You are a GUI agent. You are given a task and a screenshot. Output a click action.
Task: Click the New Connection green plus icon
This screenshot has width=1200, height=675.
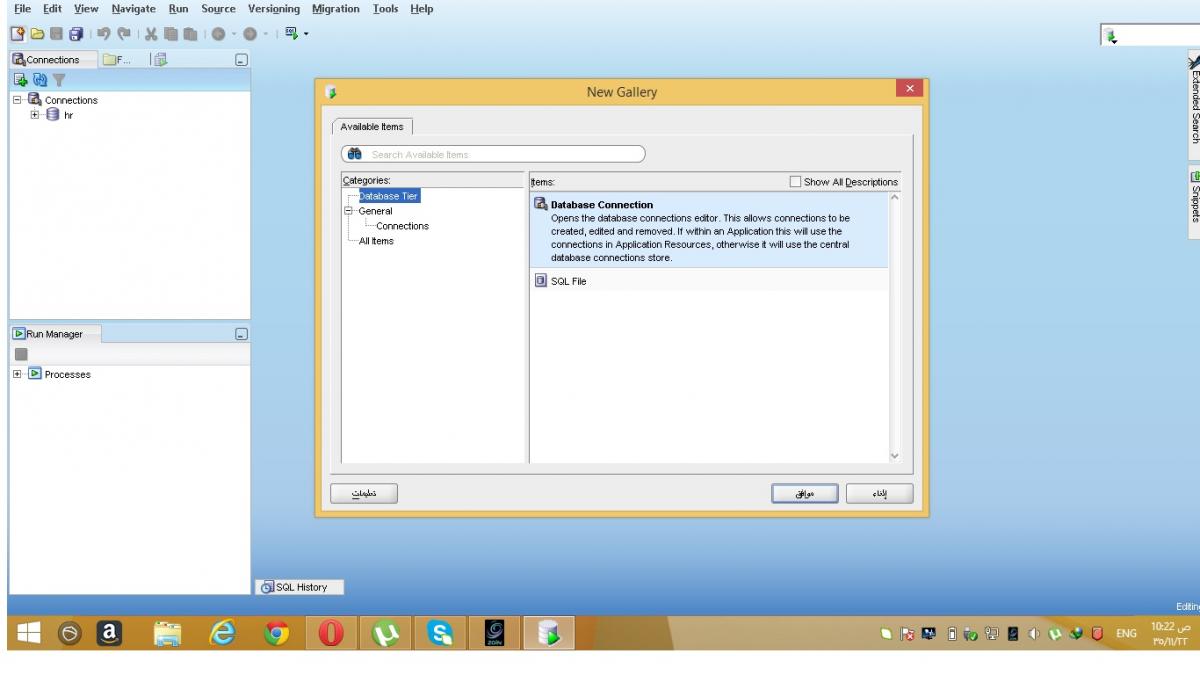coord(19,79)
